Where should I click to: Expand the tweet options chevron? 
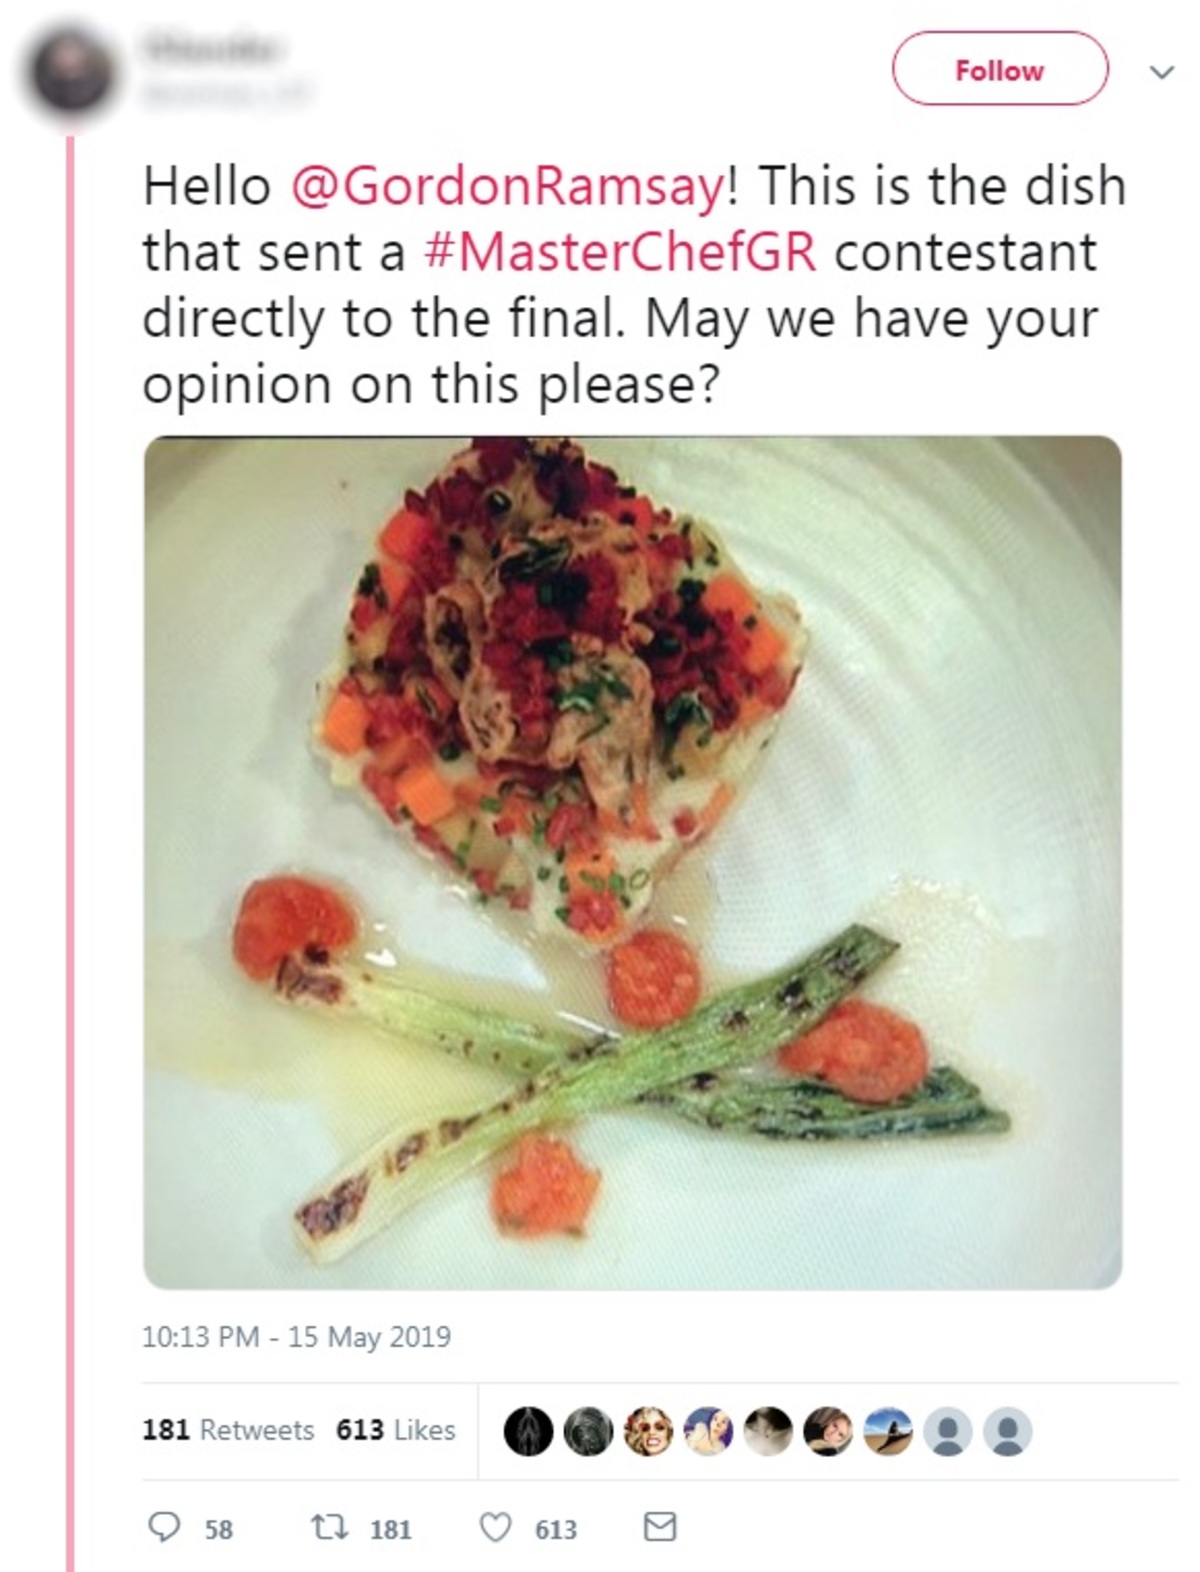[x=1161, y=72]
